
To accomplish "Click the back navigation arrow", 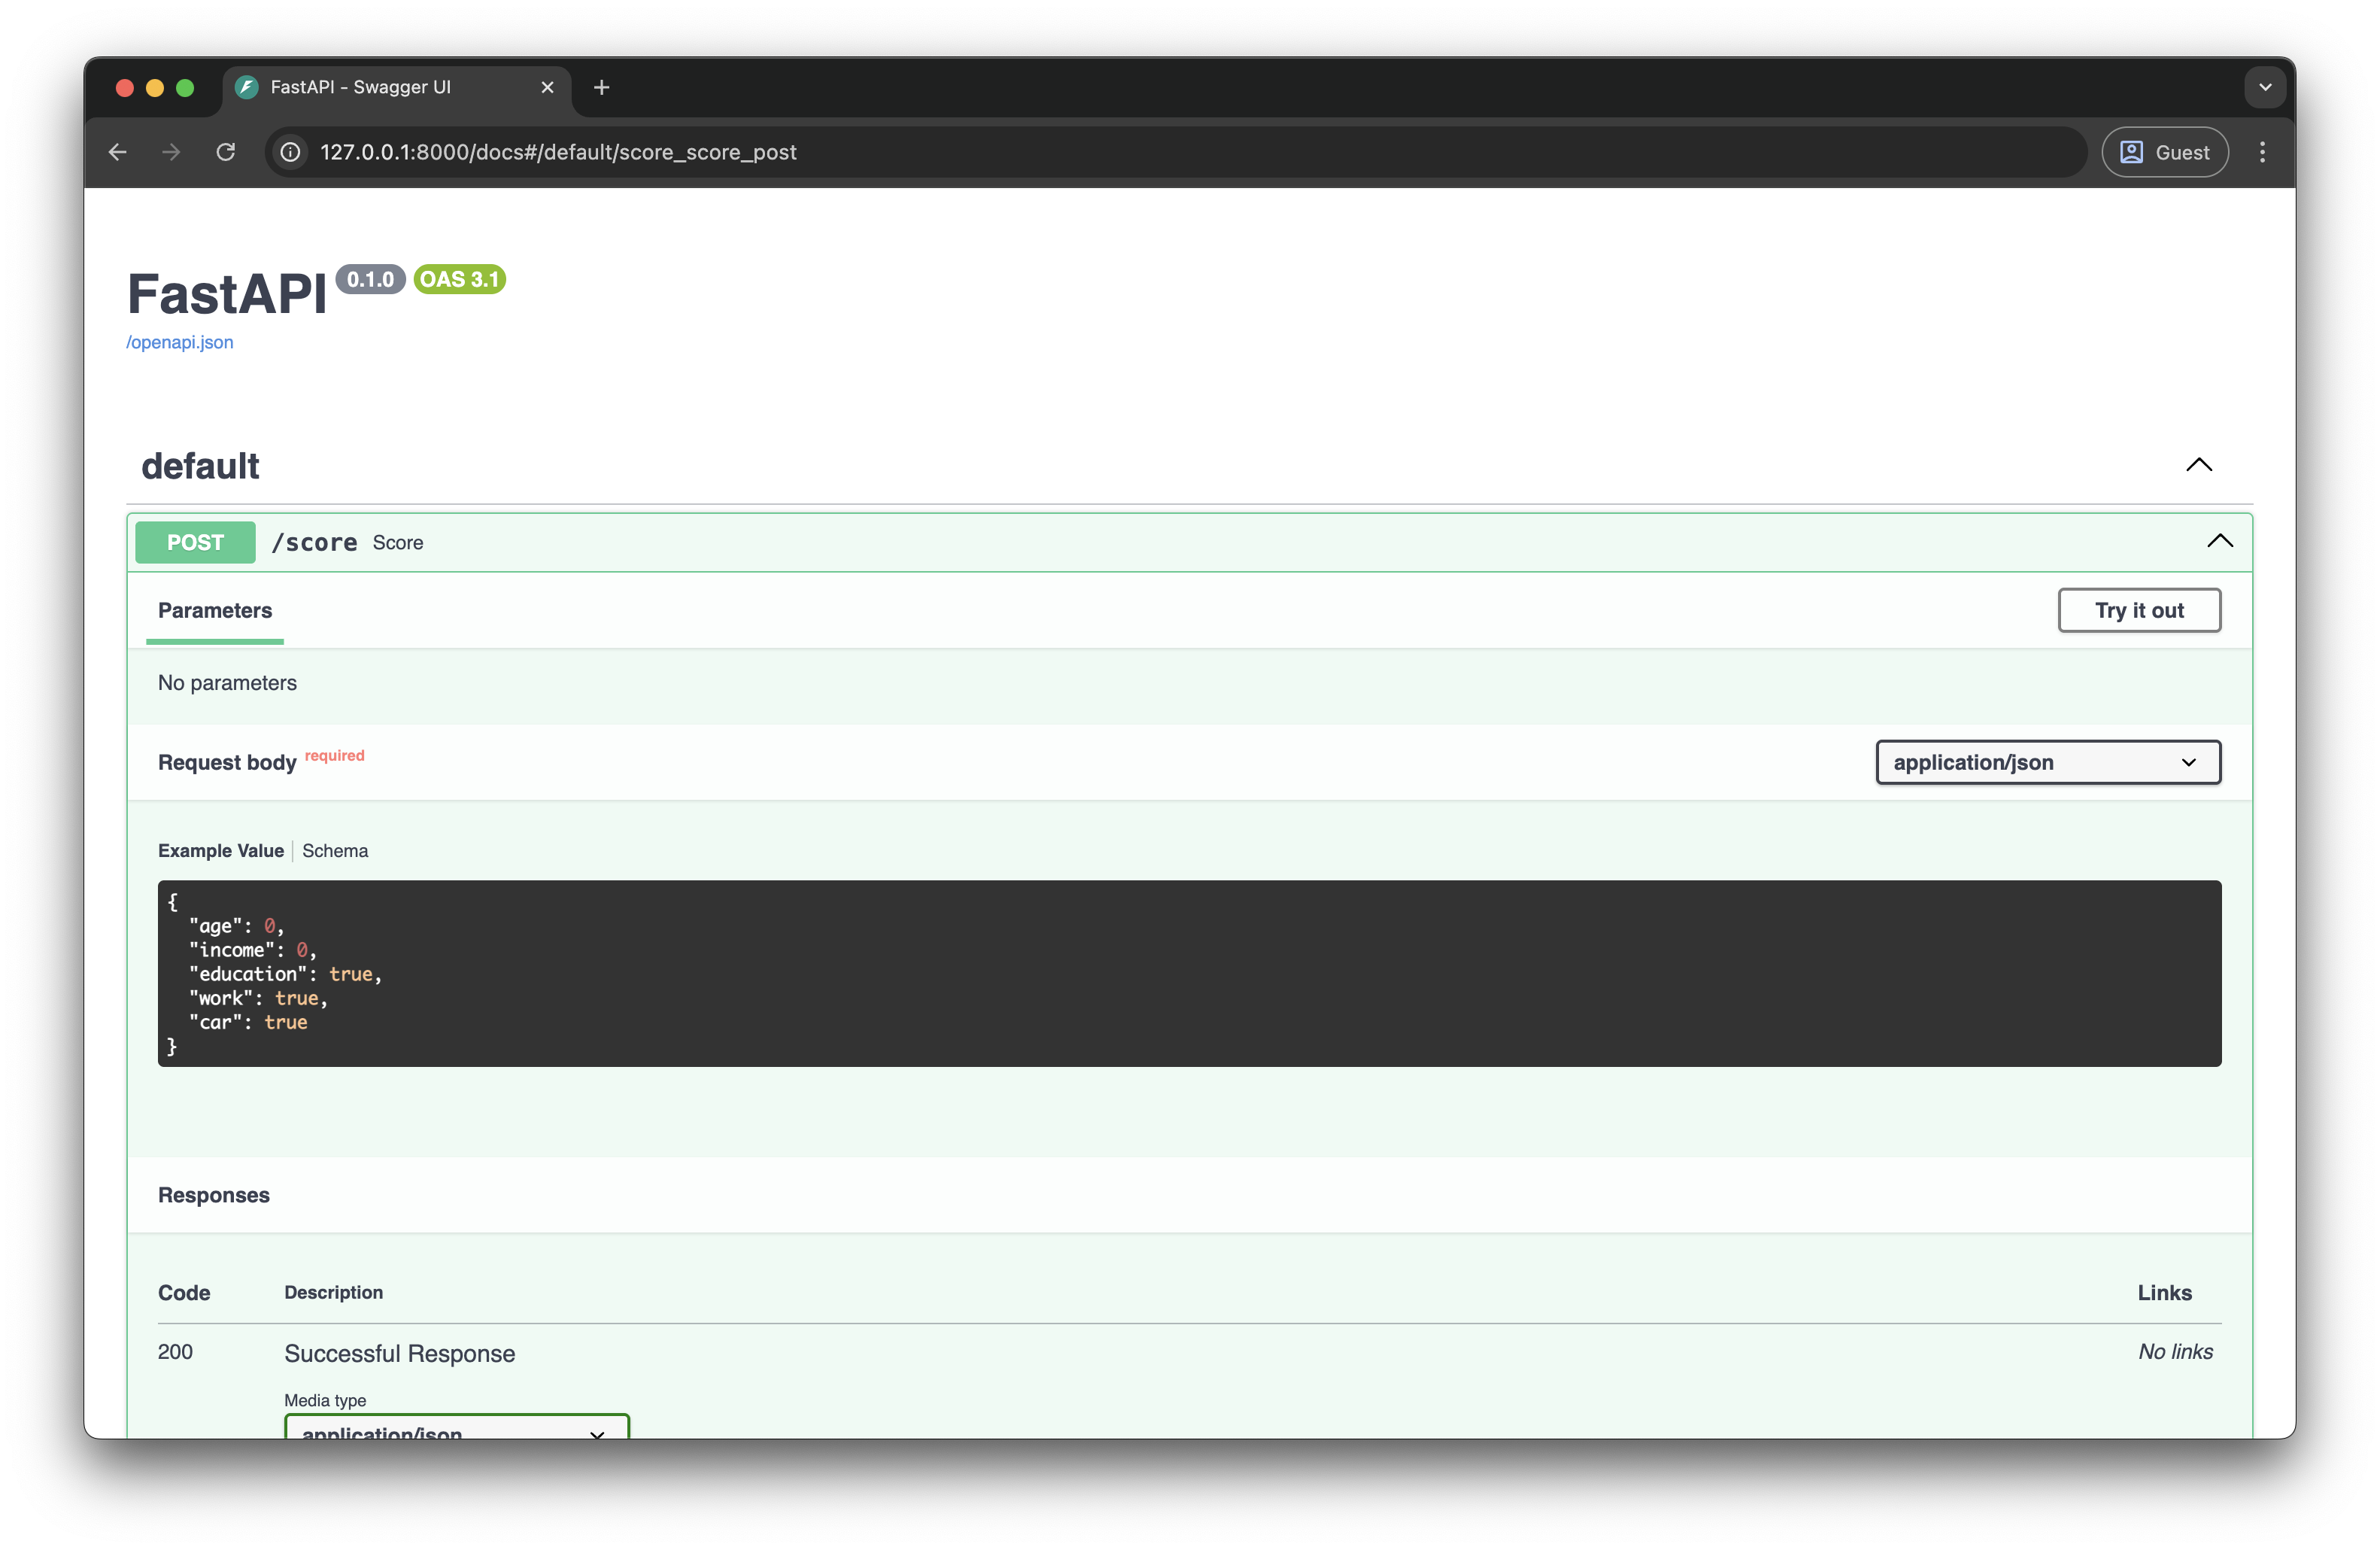I will (118, 152).
